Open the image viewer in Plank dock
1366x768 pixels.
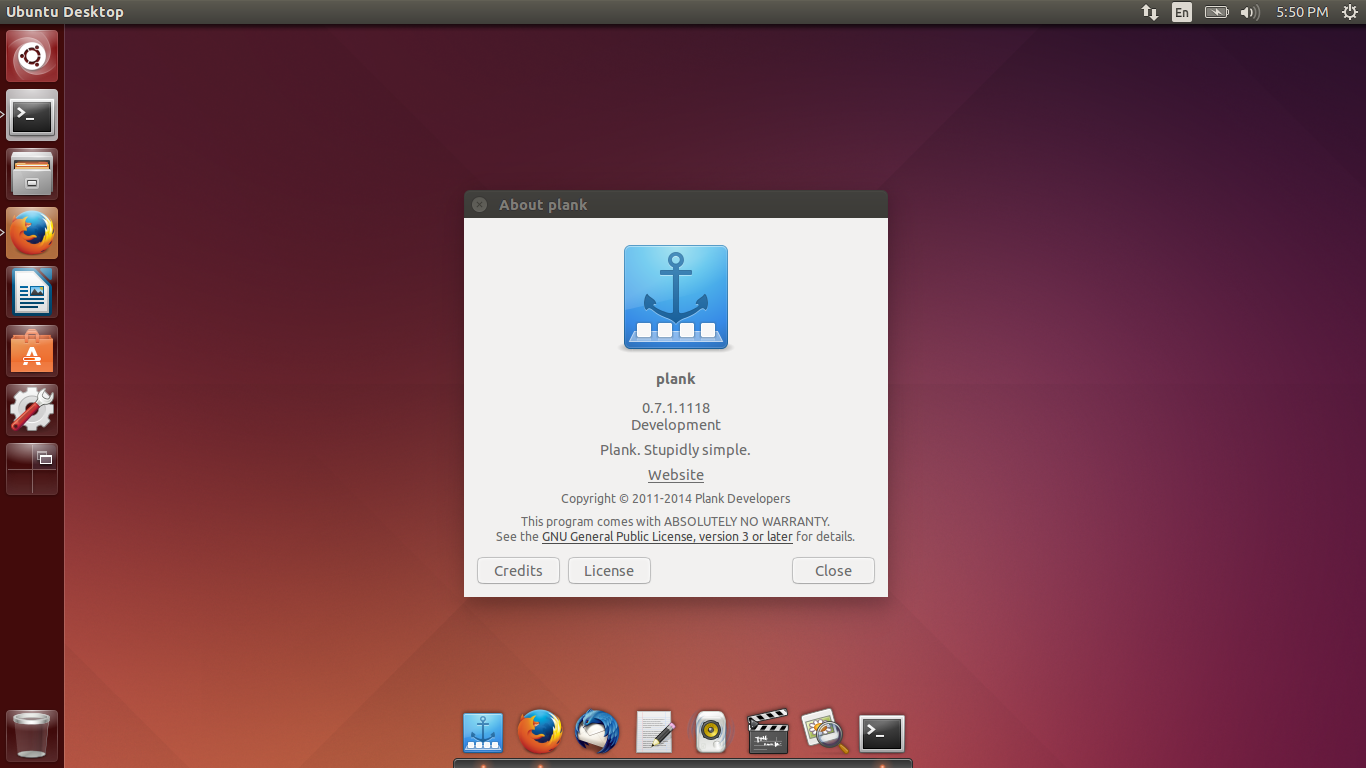click(825, 732)
